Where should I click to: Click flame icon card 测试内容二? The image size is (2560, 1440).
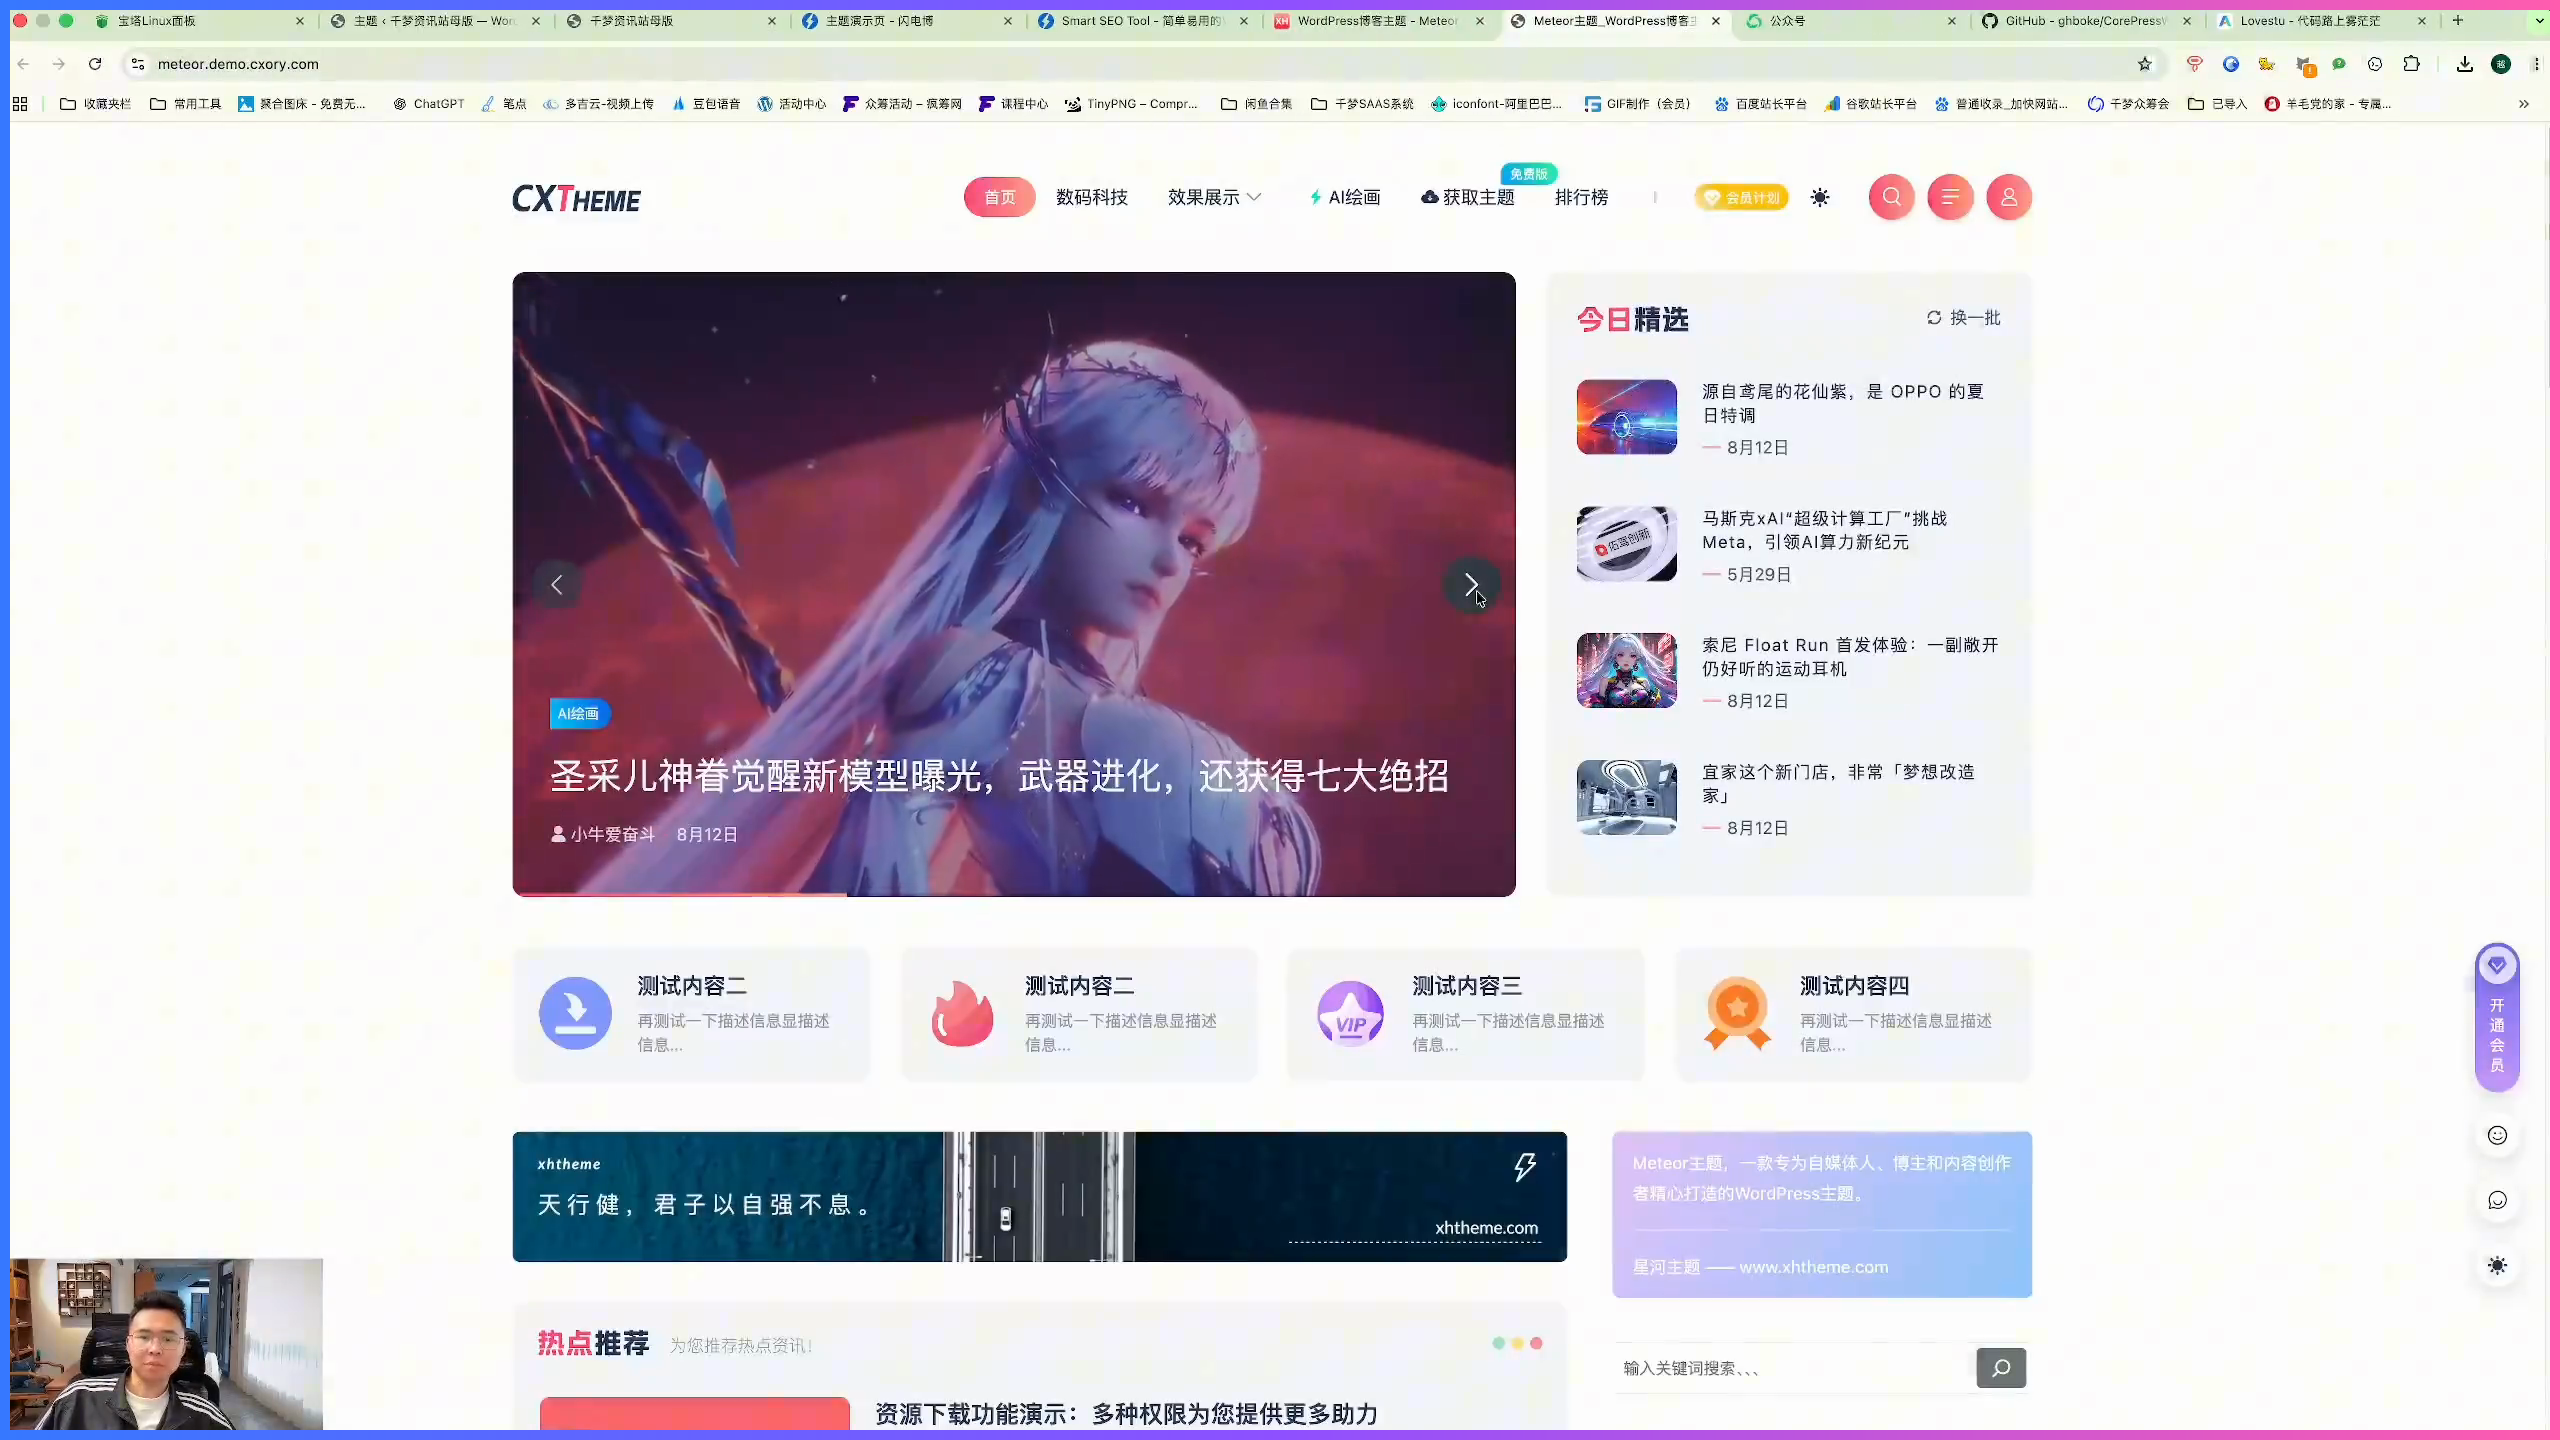[x=1079, y=1014]
